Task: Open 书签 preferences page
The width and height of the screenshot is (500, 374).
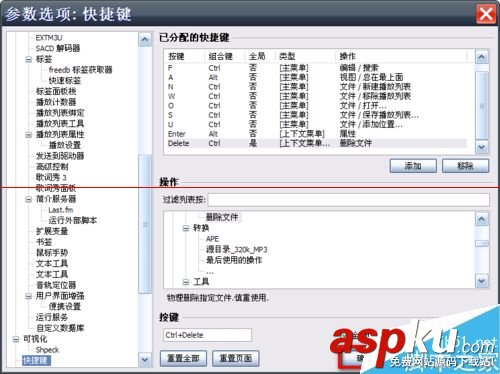Action: [44, 242]
